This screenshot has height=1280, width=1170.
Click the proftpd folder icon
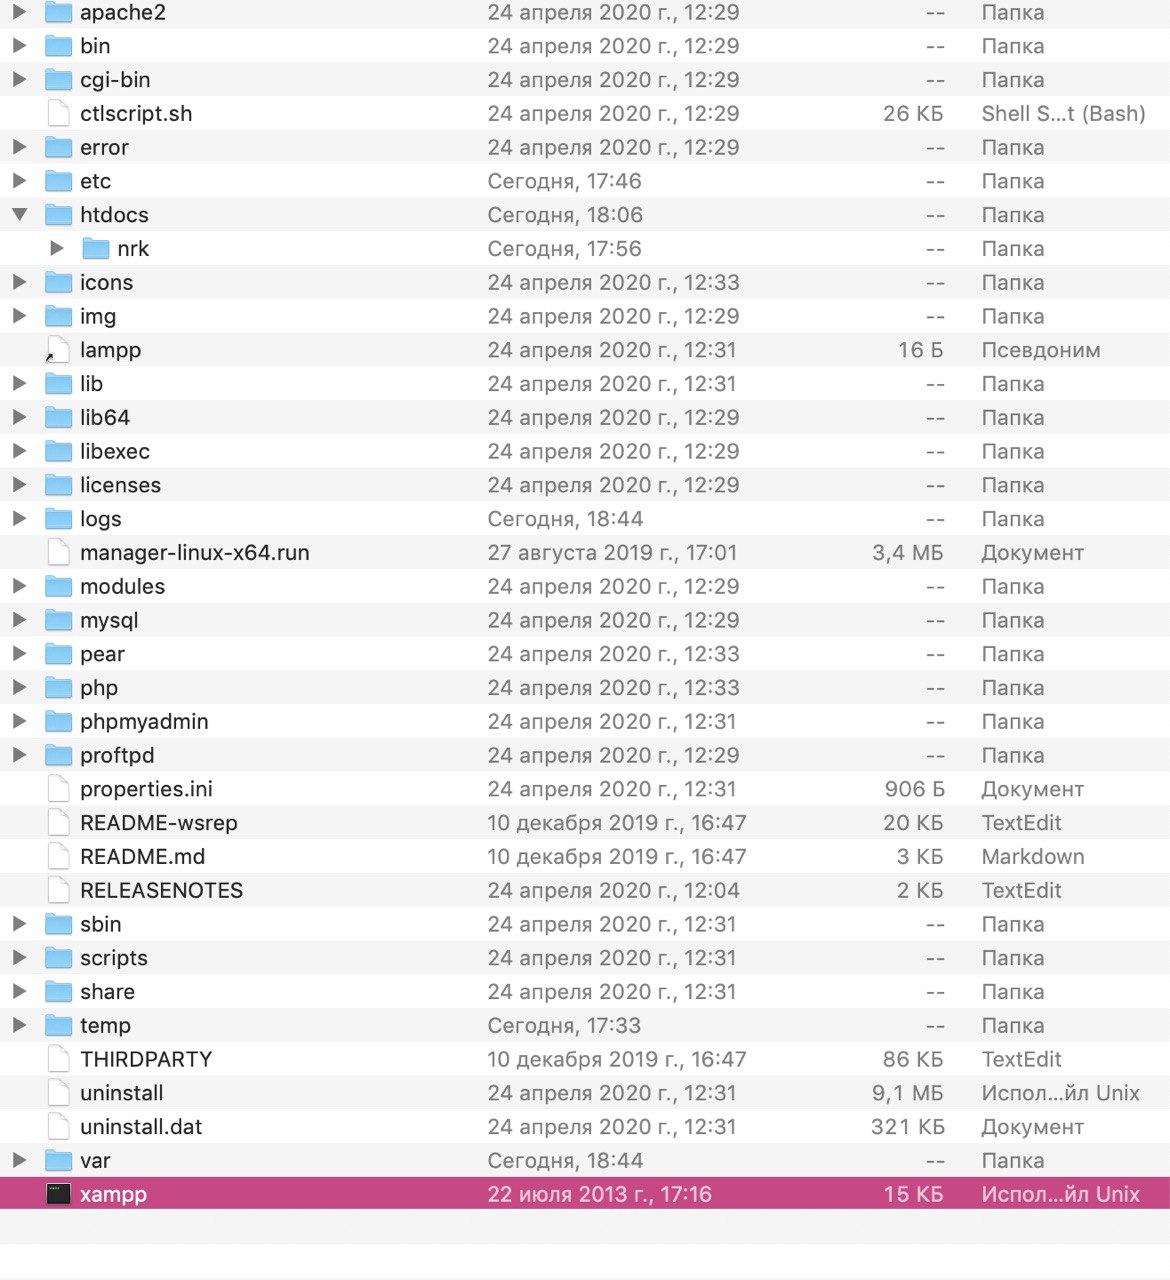coord(59,755)
